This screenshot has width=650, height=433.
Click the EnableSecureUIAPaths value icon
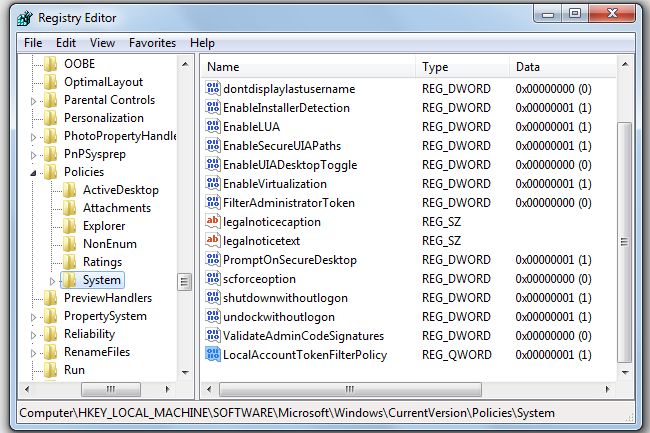[213, 145]
